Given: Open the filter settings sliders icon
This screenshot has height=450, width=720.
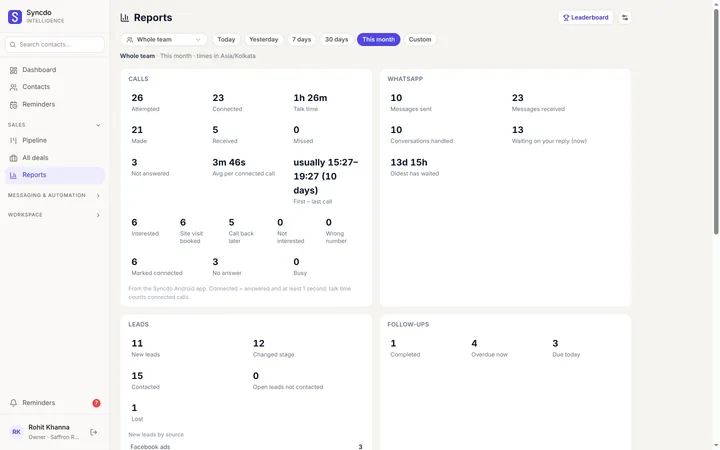Looking at the screenshot, I should click(624, 17).
